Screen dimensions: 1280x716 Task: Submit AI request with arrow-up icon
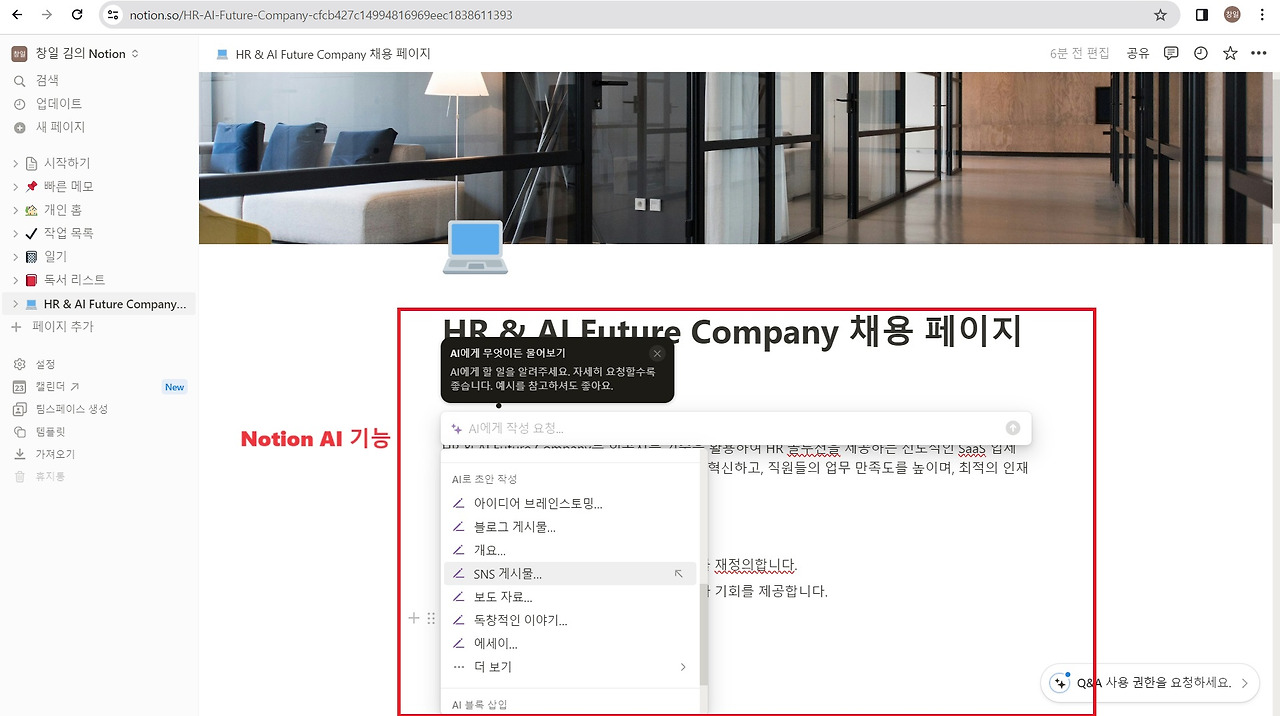point(1013,428)
